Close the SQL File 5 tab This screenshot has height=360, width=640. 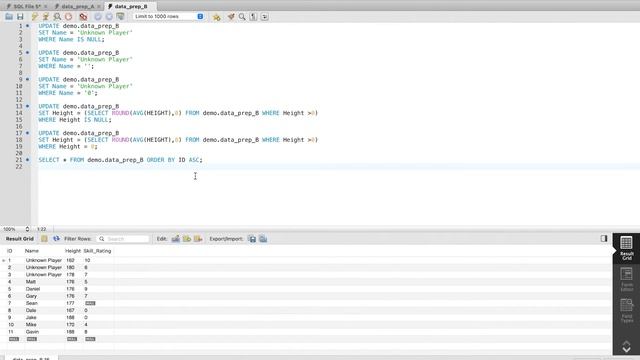pos(45,7)
